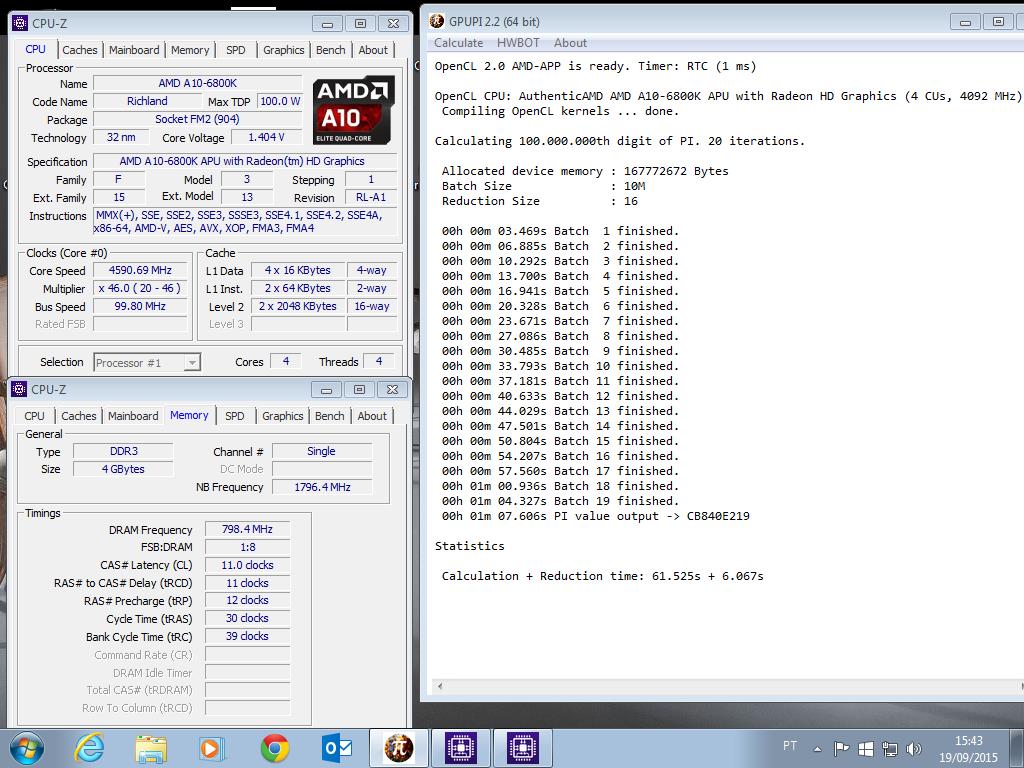Click the CAS# Latency value 11.0 clocks
Image resolution: width=1024 pixels, height=768 pixels.
[x=247, y=566]
